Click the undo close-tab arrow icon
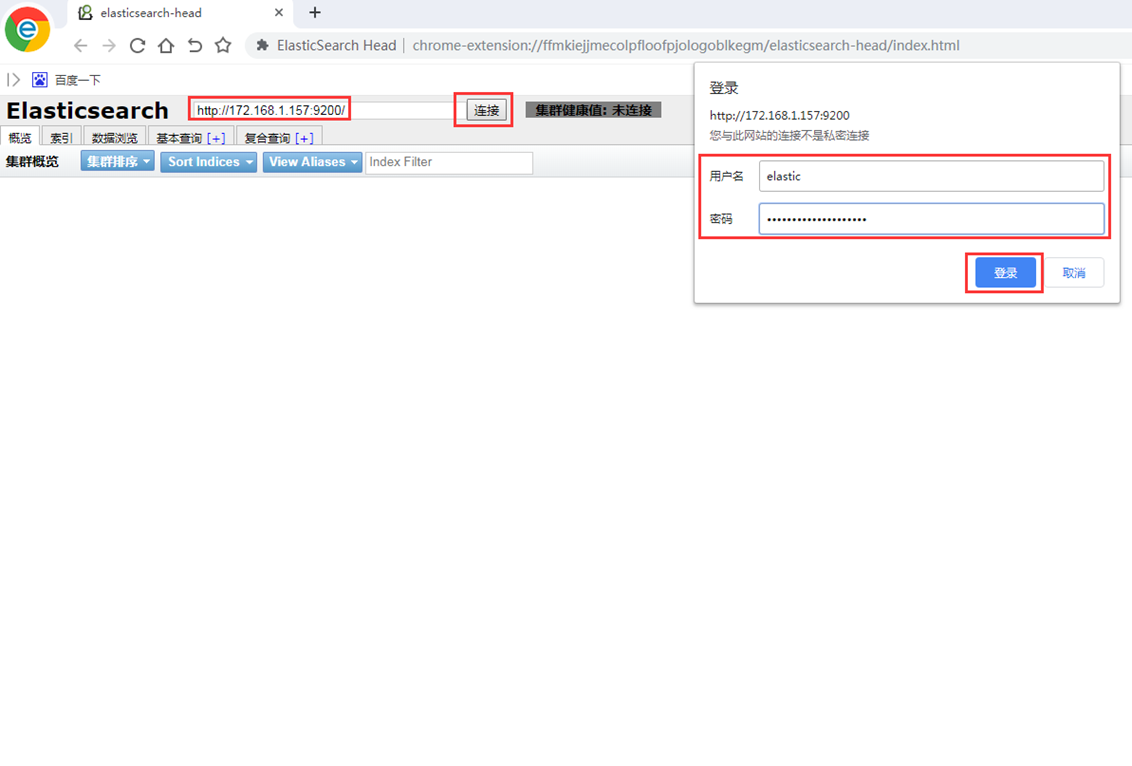This screenshot has height=766, width=1132. (x=195, y=45)
